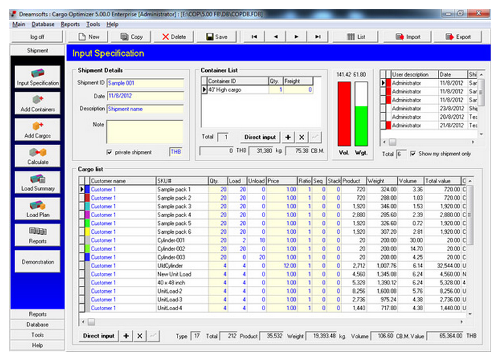Select the New Unit Load cargo row
This screenshot has width=500, height=362.
point(273,274)
